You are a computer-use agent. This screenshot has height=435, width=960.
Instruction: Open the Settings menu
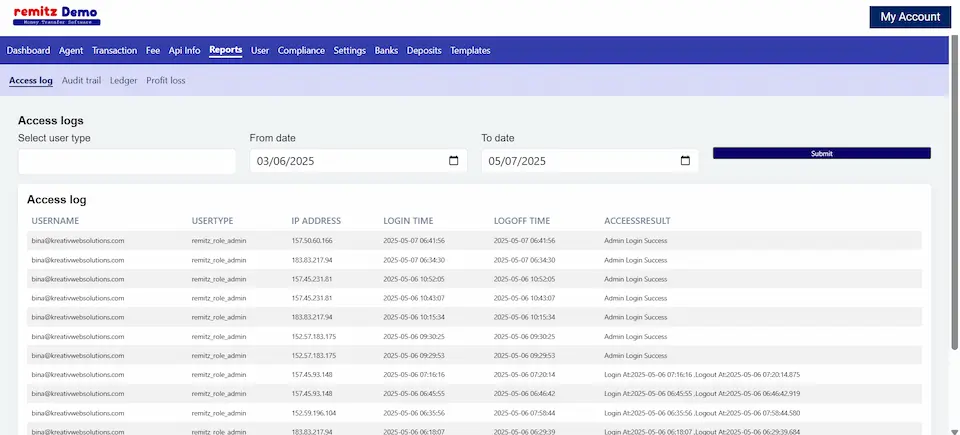(x=350, y=50)
